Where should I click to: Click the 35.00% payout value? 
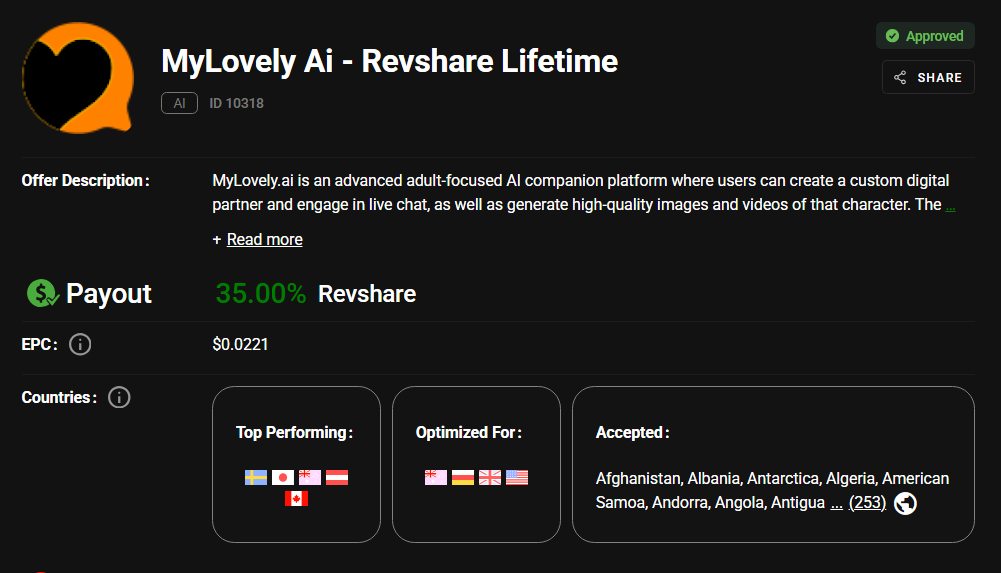click(x=260, y=294)
